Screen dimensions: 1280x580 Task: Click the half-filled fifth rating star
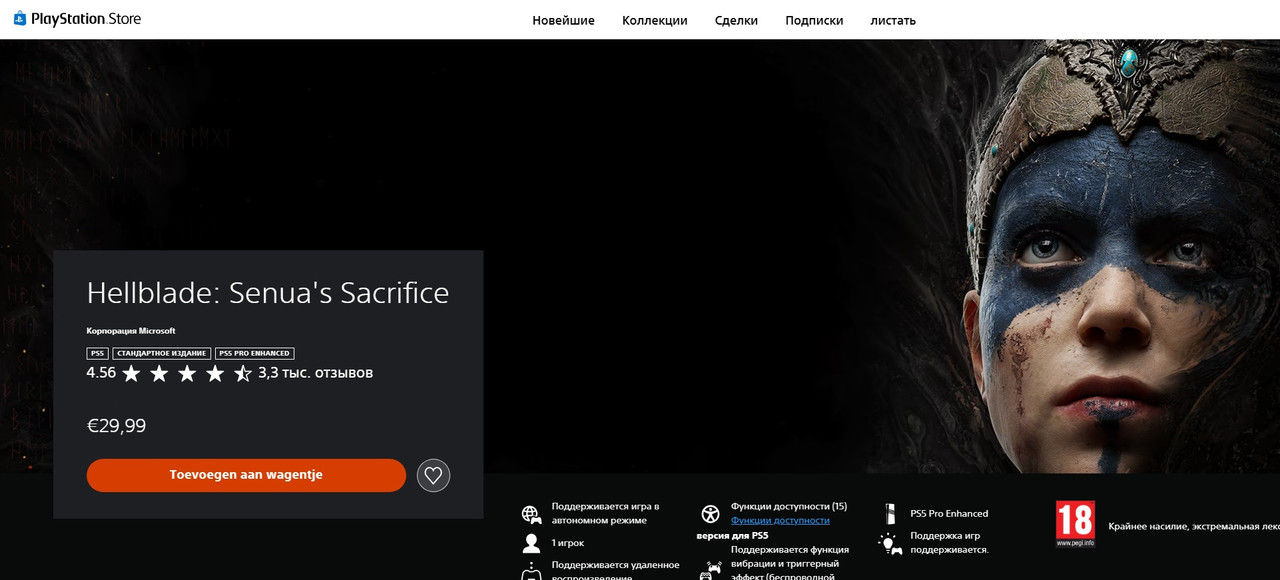243,373
